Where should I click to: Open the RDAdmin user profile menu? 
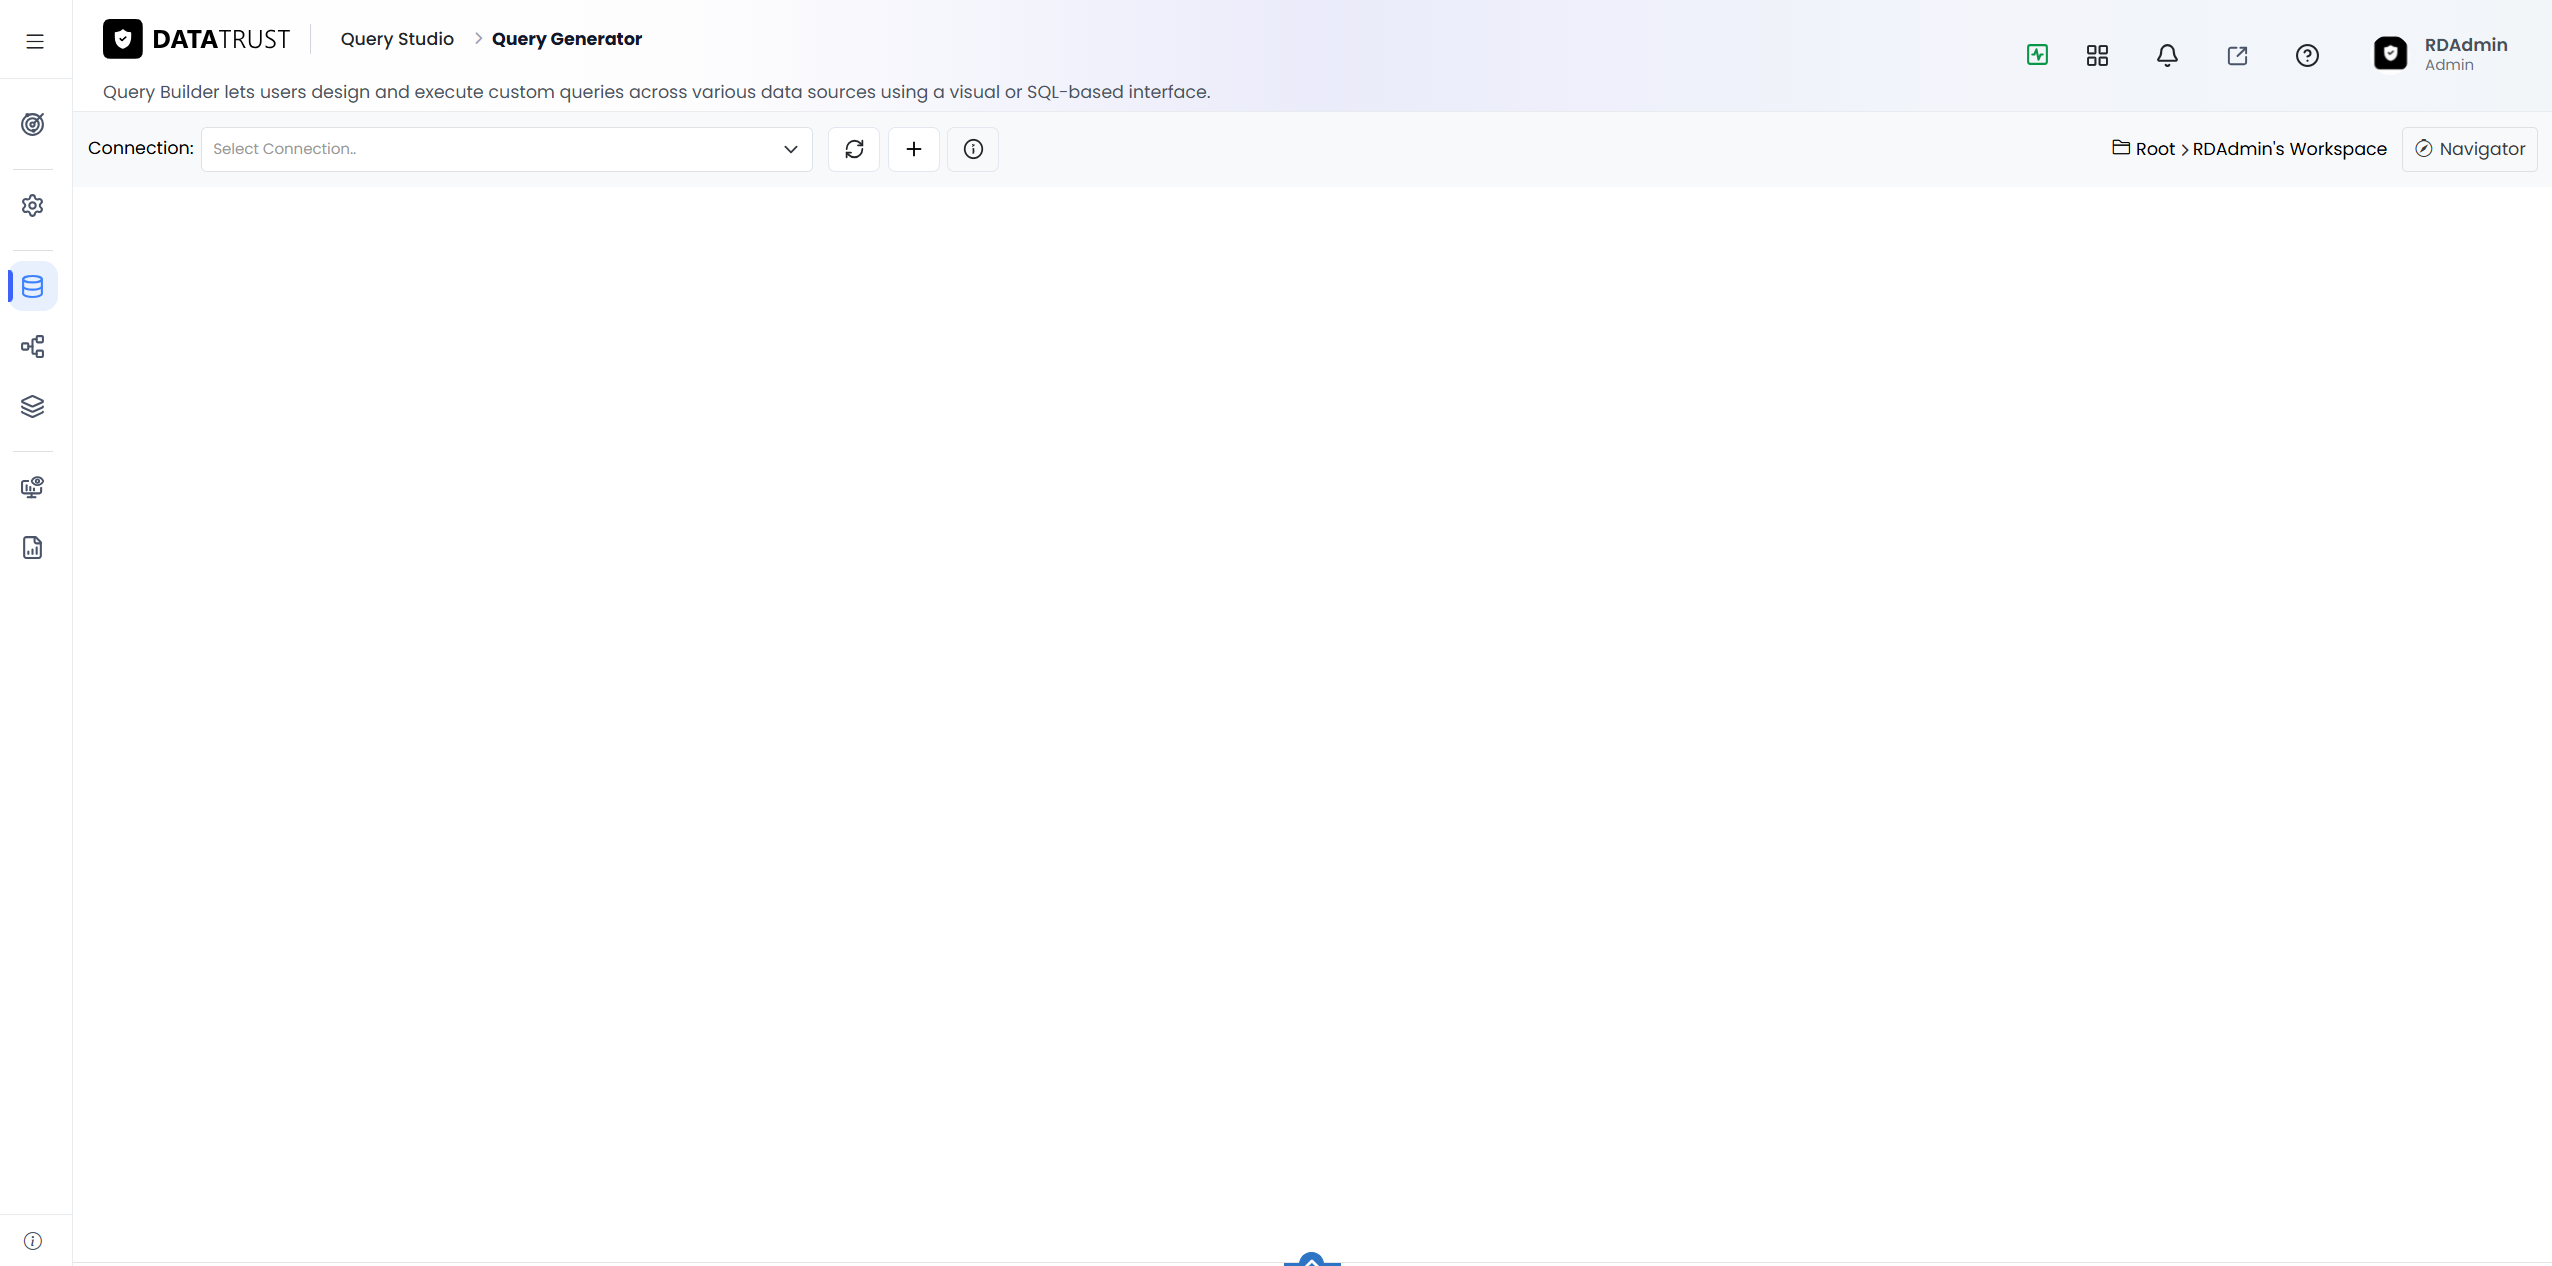click(2441, 54)
